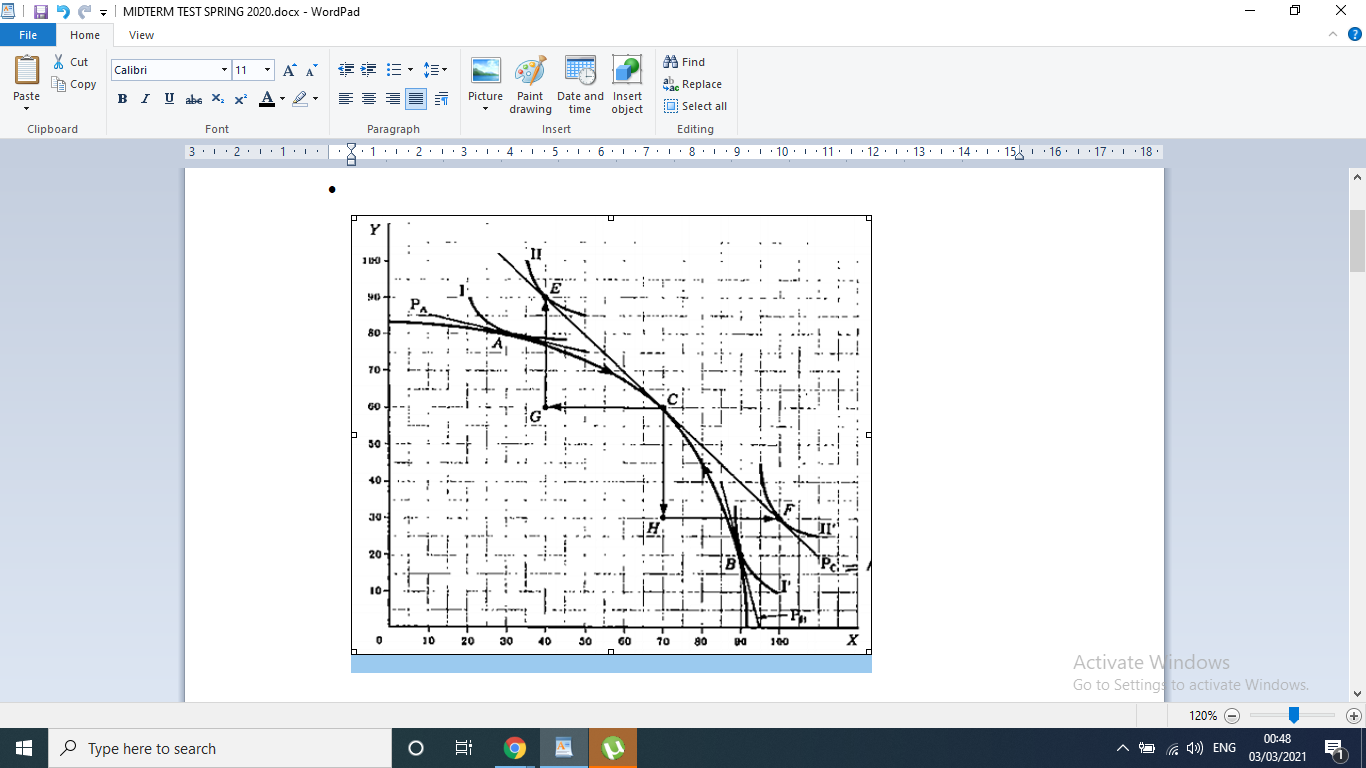Enable center text alignment
Screen dimensions: 1366x768
369,99
